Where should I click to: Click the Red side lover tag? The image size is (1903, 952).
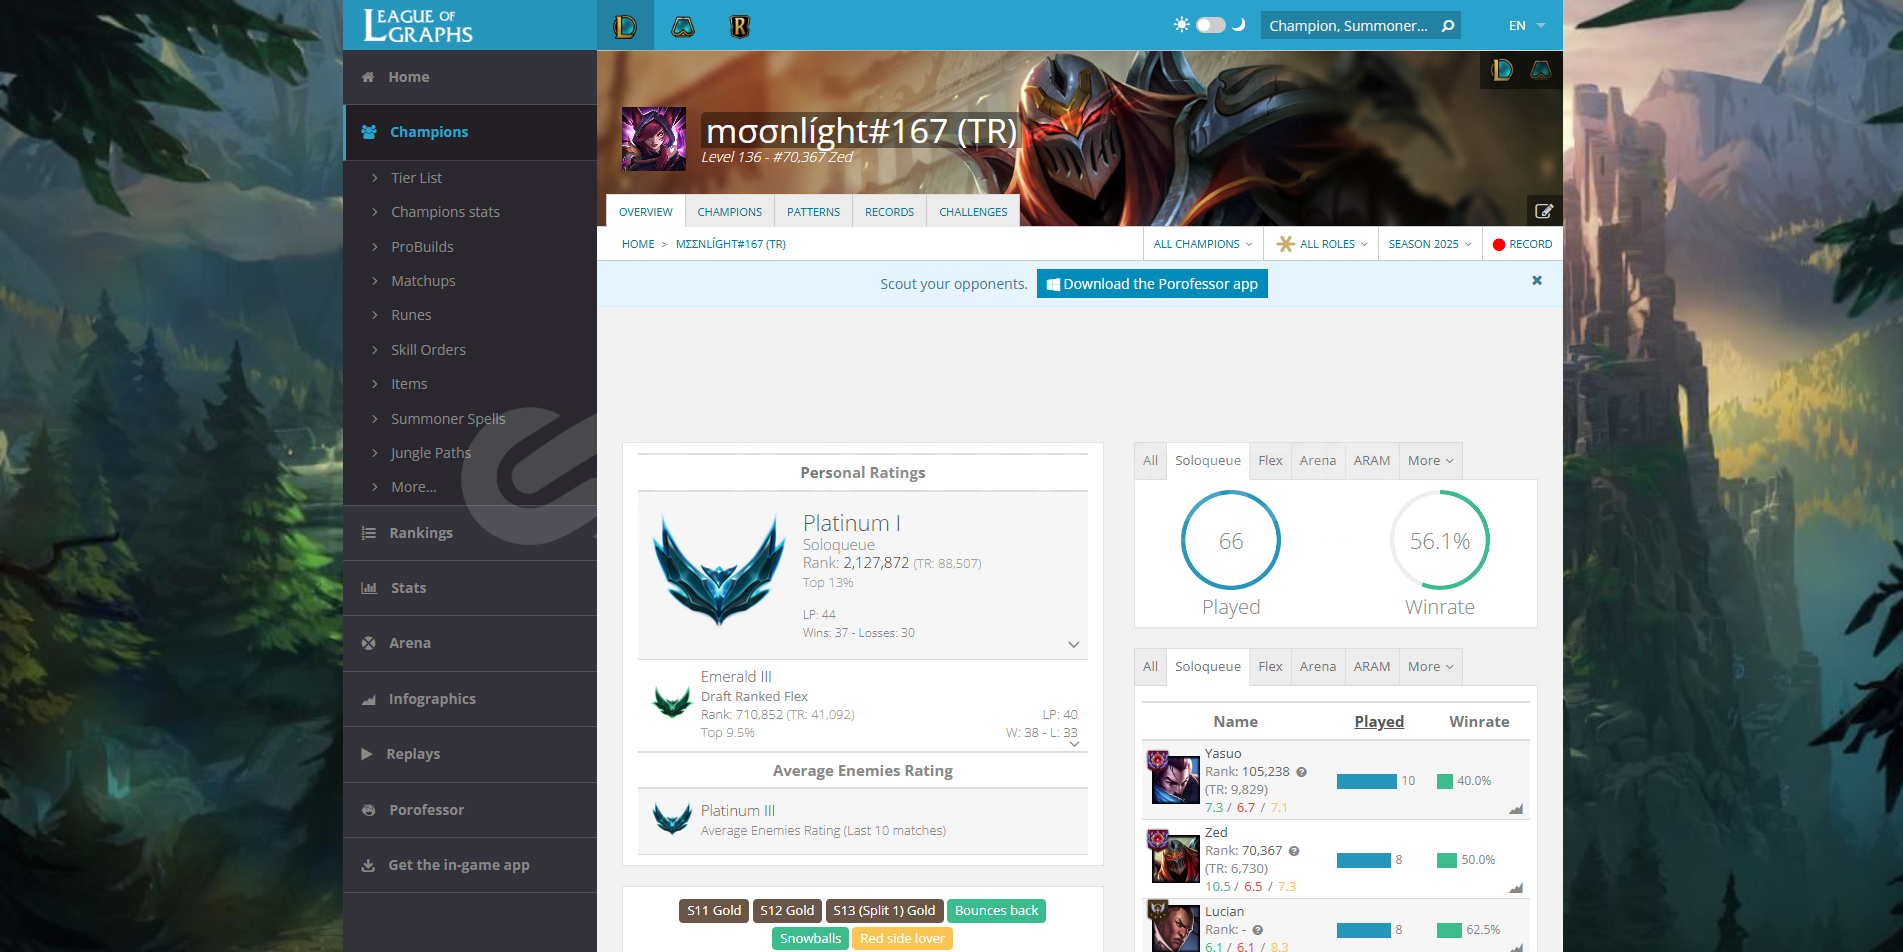pyautogui.click(x=902, y=939)
